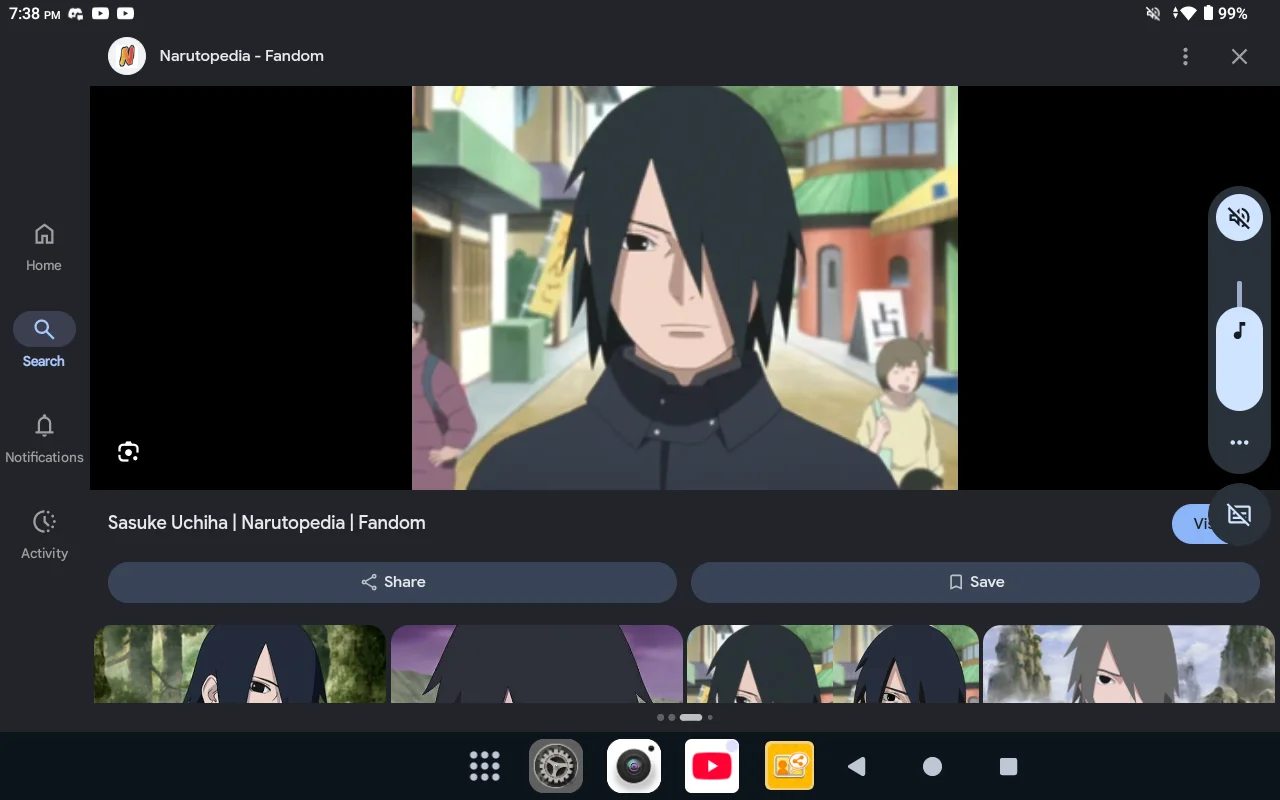1280x800 pixels.
Task: Check the Wi-Fi status icon
Action: click(1186, 13)
